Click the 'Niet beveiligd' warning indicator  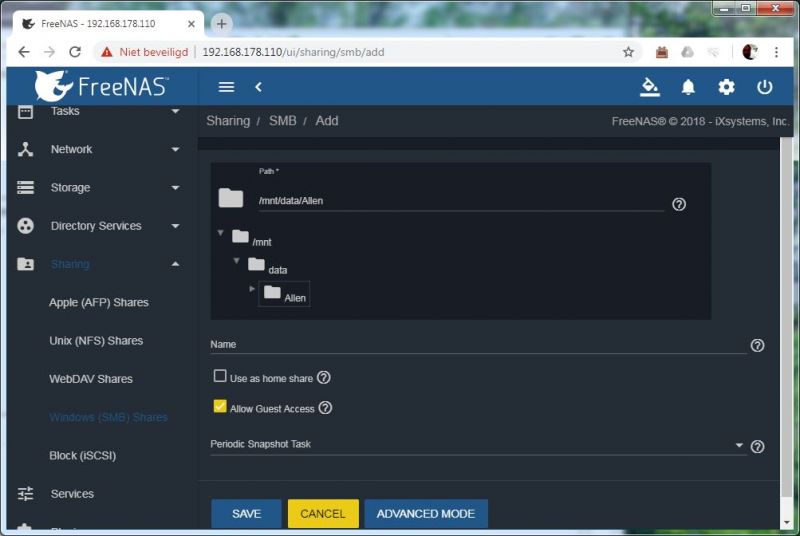(144, 52)
